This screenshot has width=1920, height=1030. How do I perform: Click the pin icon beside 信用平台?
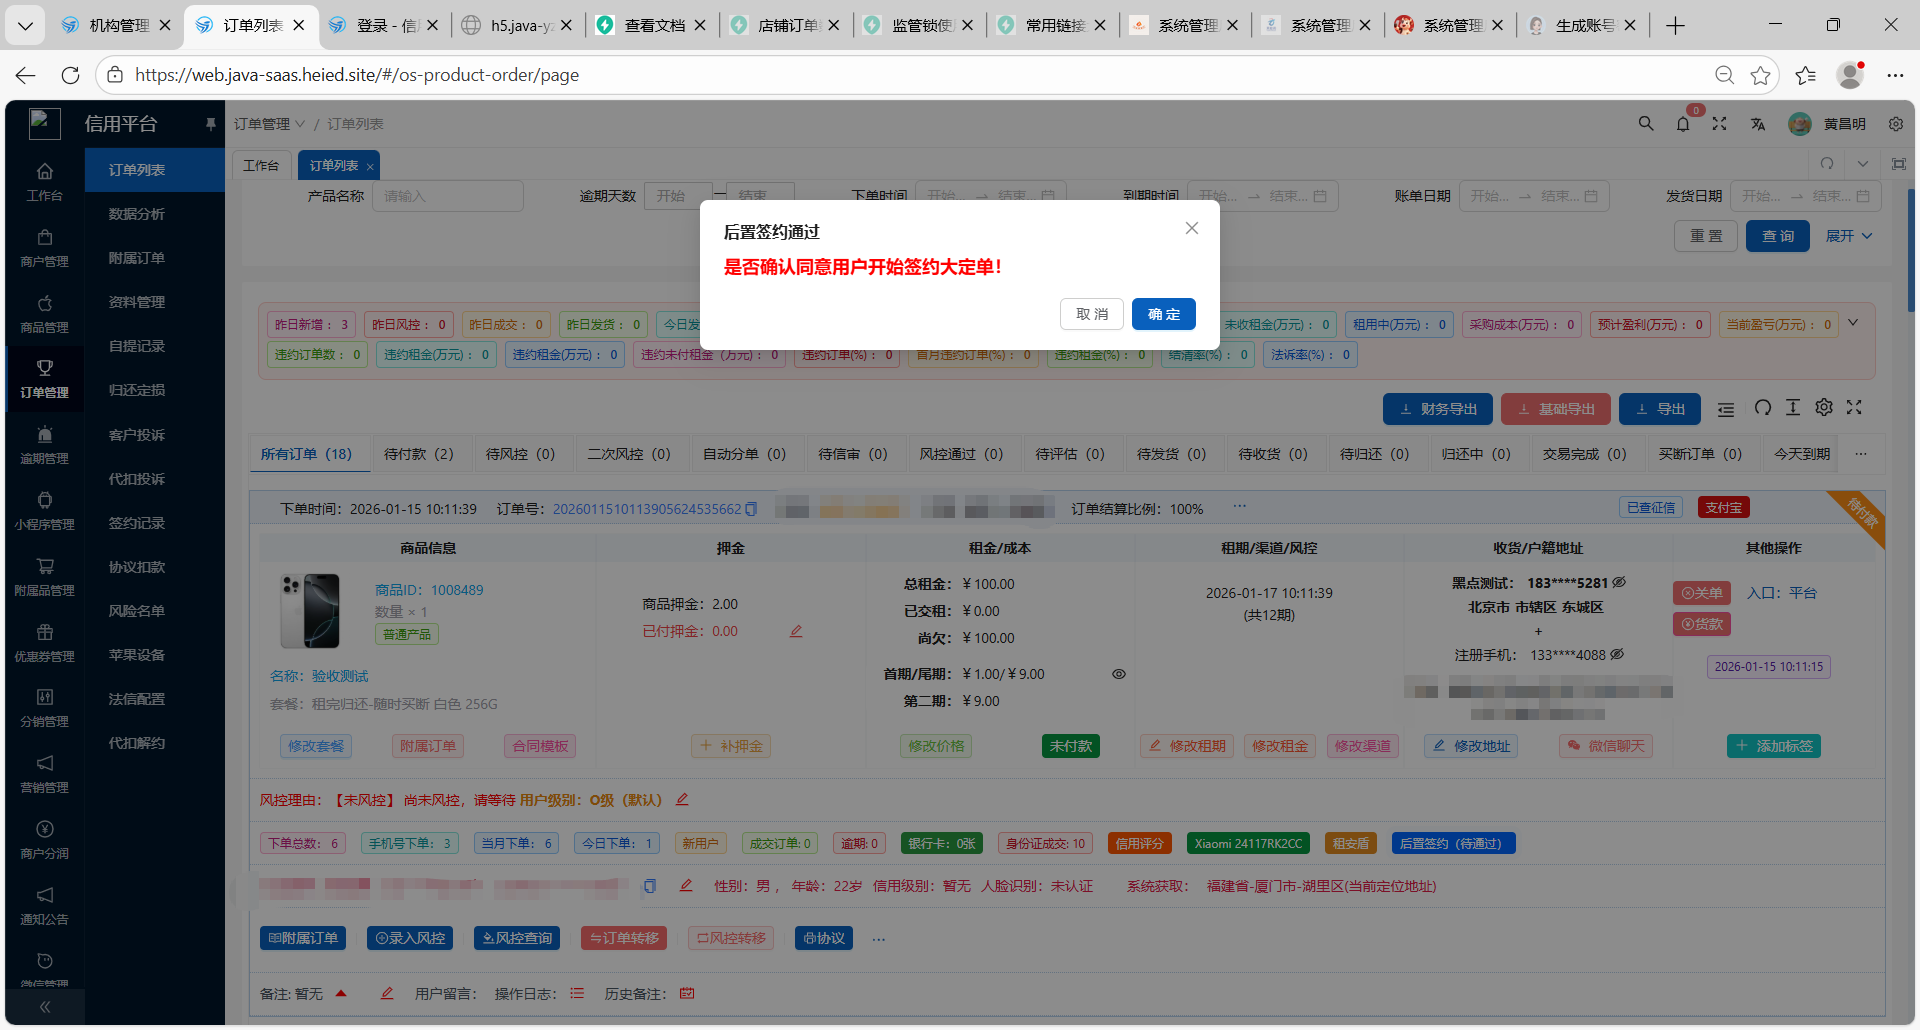click(x=210, y=124)
